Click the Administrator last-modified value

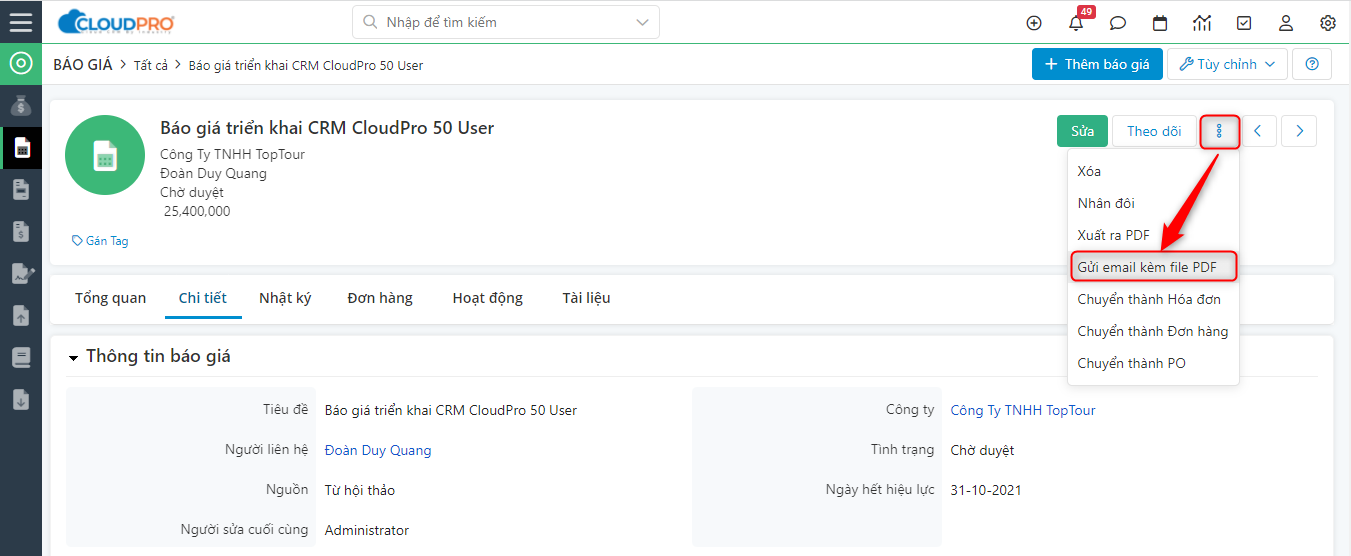point(367,530)
